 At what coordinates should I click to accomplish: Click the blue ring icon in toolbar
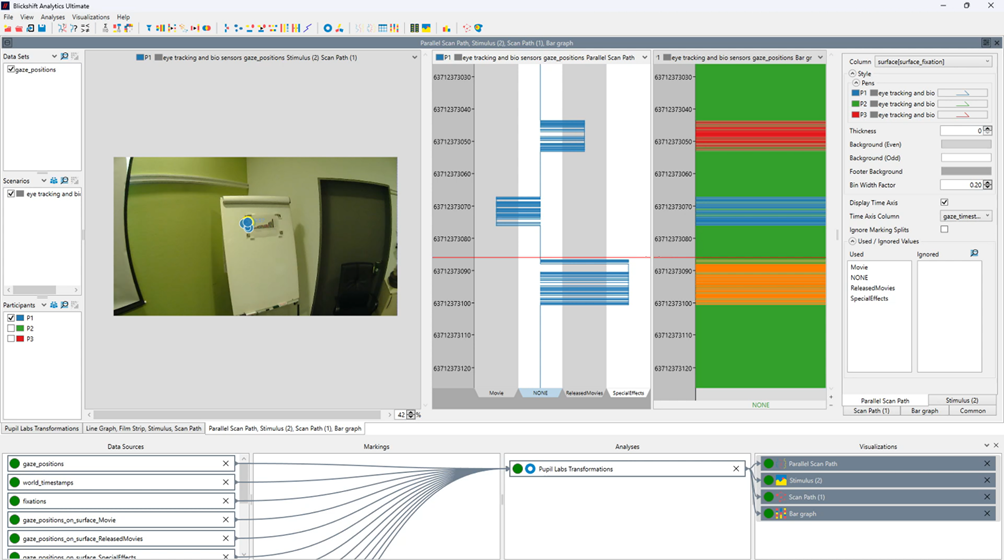pyautogui.click(x=327, y=28)
